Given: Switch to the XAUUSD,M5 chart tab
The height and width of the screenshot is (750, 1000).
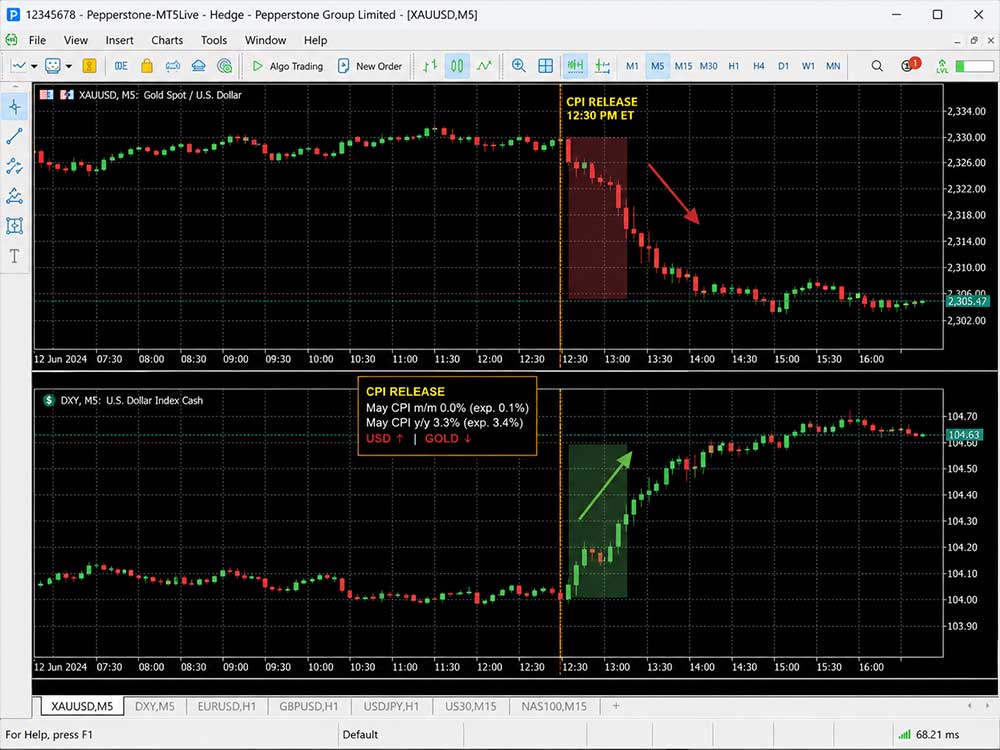Looking at the screenshot, I should pos(82,706).
